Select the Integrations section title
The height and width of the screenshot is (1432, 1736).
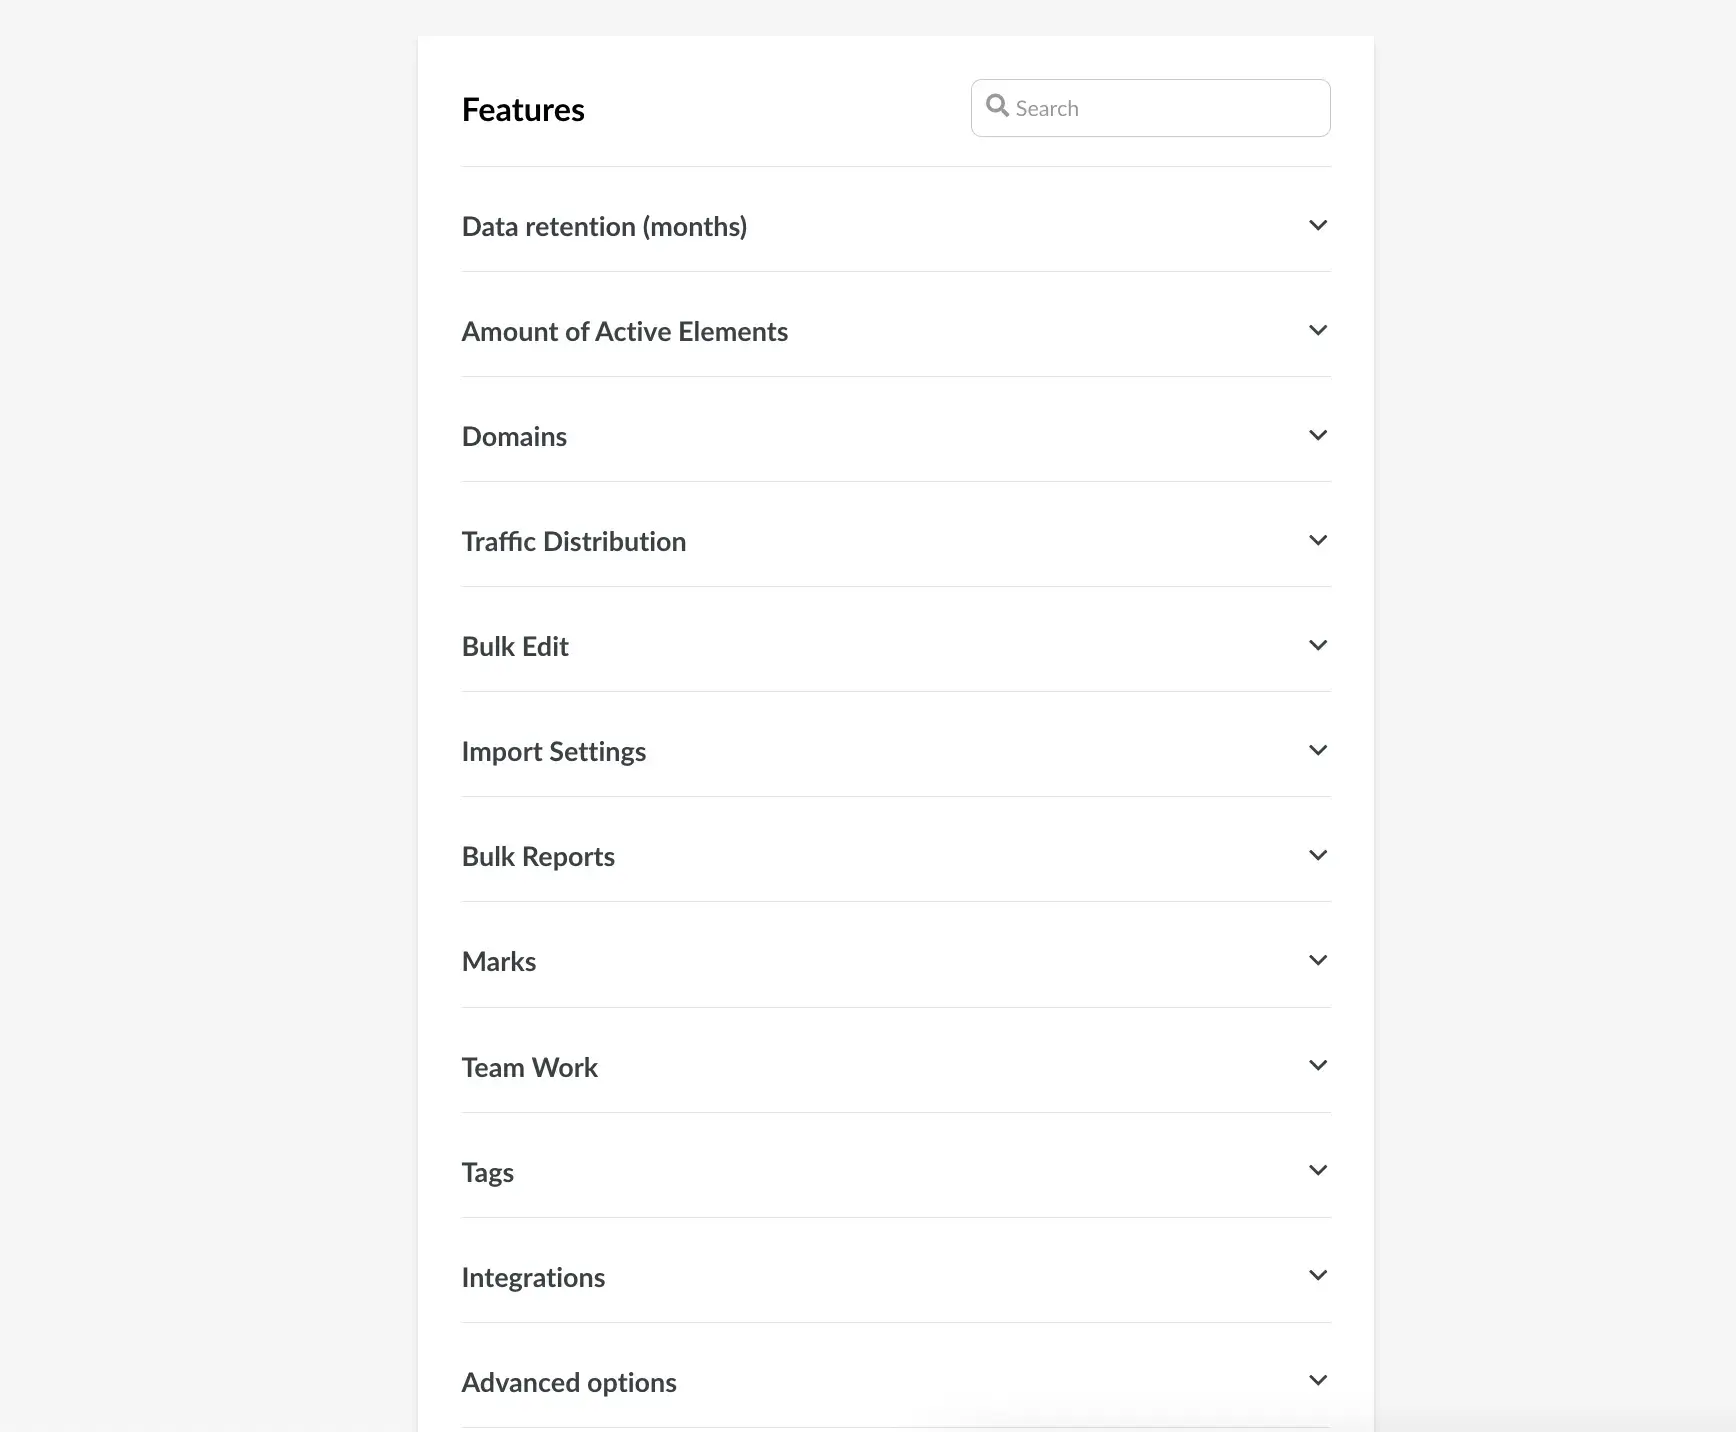coord(533,1278)
